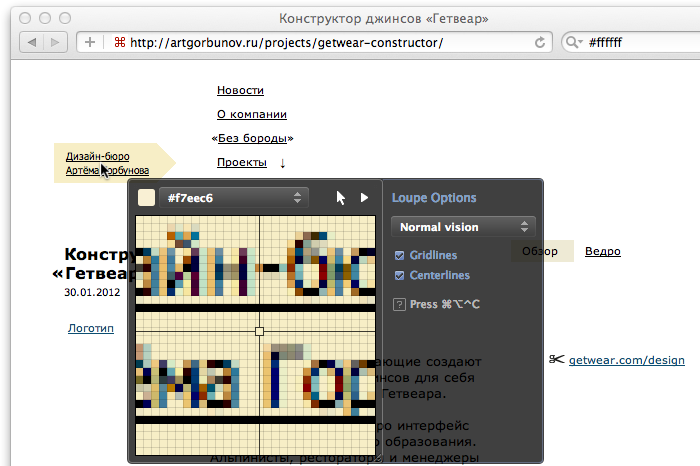
Task: Collapse loupe options with the triangle icon
Action: point(365,198)
